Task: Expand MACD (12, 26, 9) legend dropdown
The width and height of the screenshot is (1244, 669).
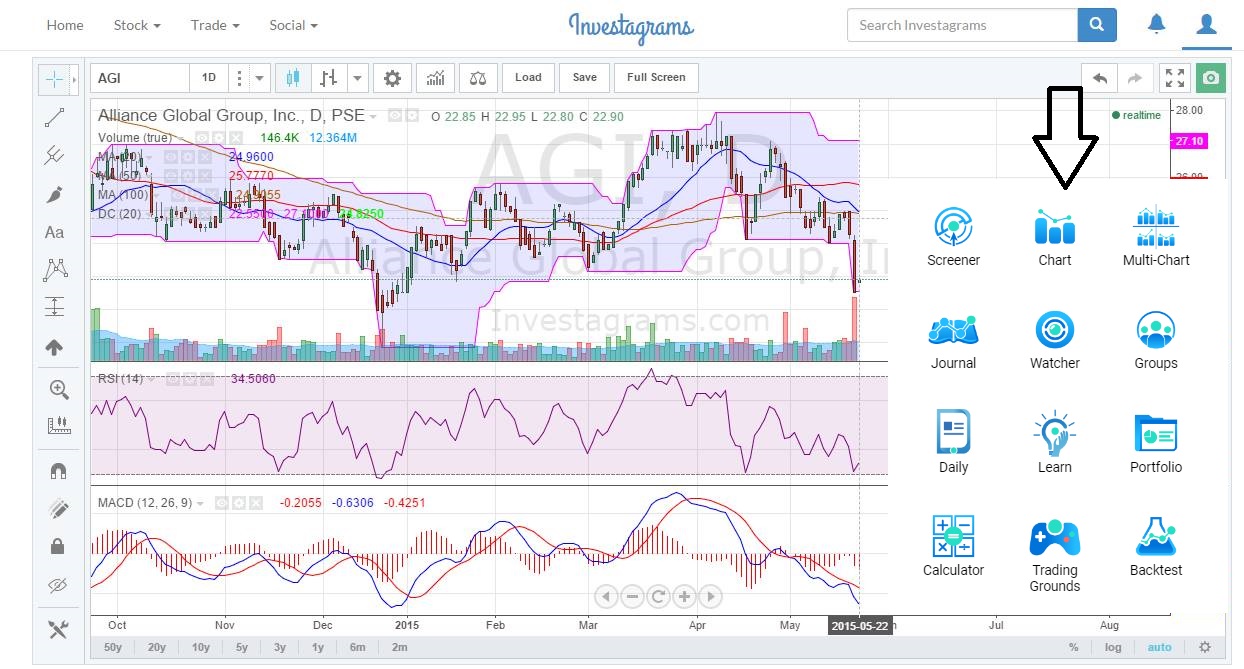Action: click(201, 503)
